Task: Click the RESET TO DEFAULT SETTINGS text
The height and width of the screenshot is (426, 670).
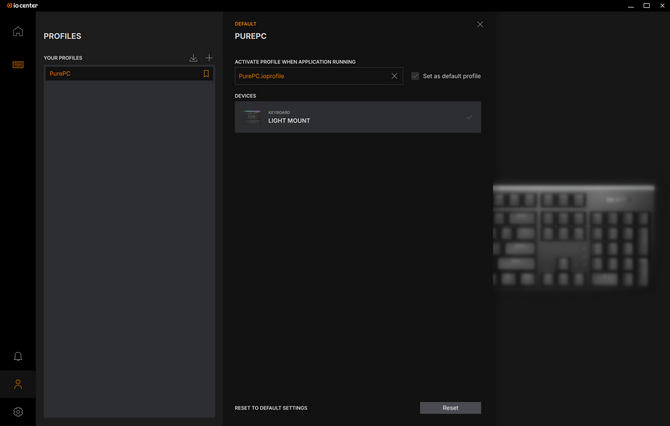Action: click(271, 408)
